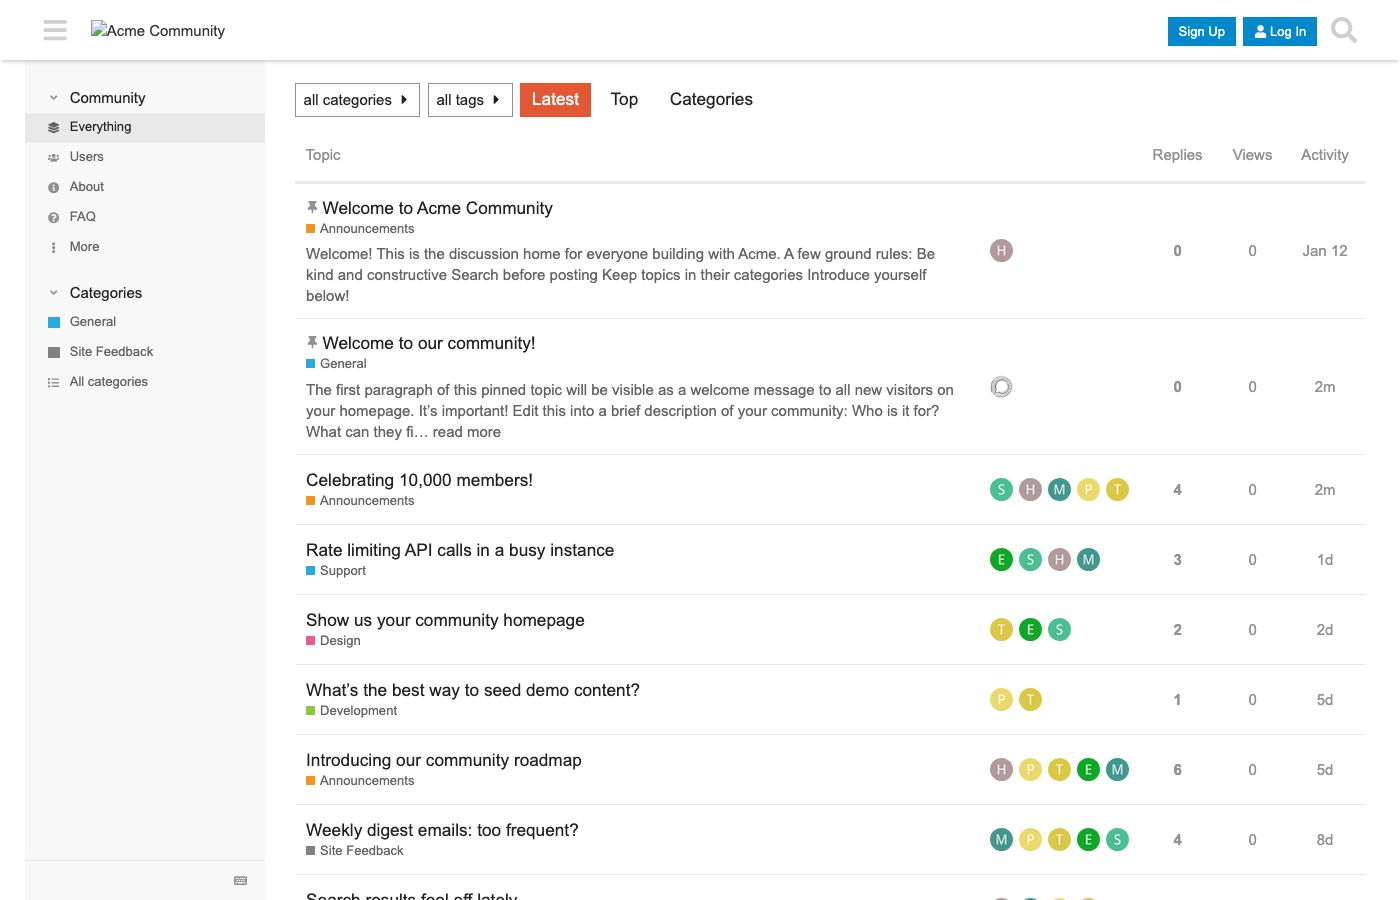This screenshot has width=1400, height=900.
Task: Click the Sign Up button
Action: click(x=1201, y=31)
